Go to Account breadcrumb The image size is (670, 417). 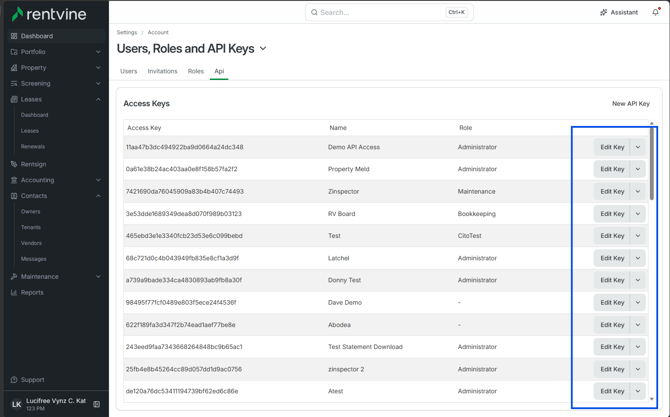158,32
